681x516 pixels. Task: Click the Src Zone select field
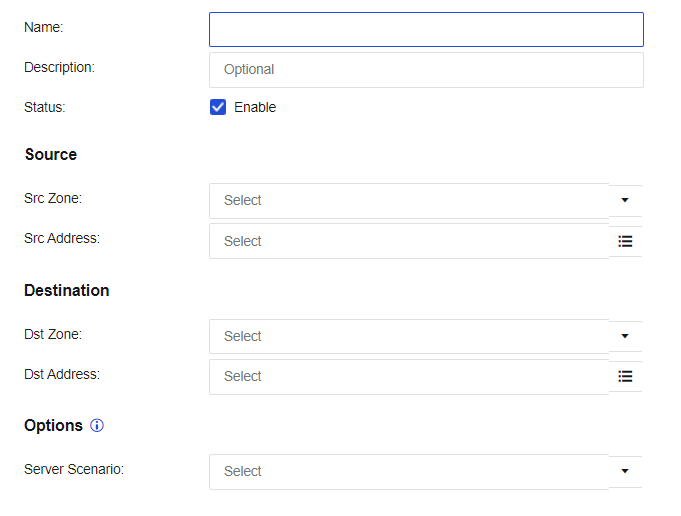point(408,200)
